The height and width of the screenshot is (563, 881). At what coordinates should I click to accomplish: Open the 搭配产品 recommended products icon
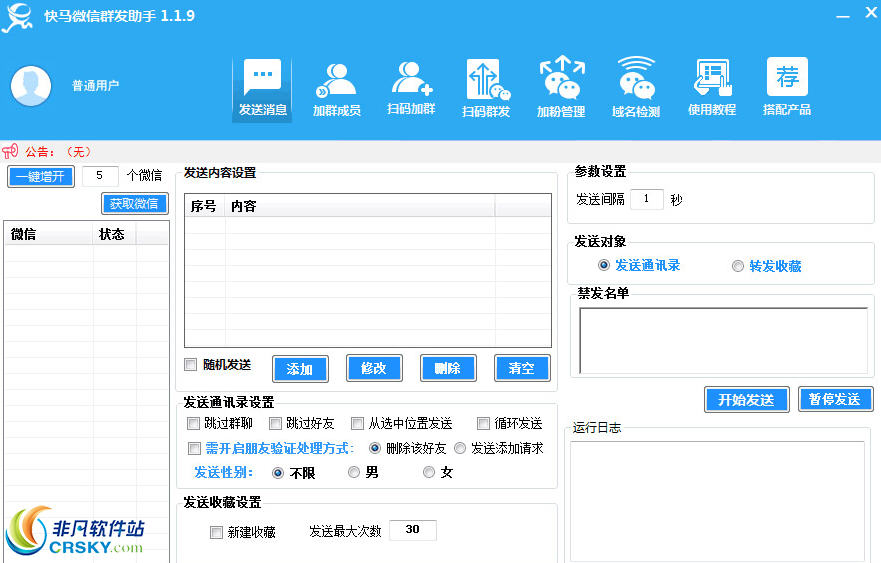787,87
